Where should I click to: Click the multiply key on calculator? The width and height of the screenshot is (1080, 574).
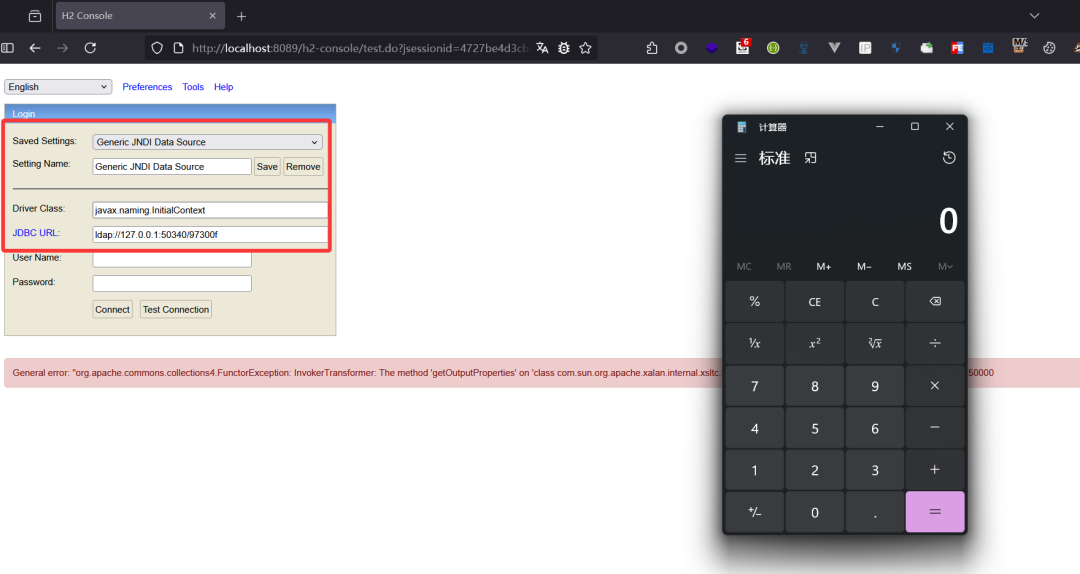tap(935, 386)
